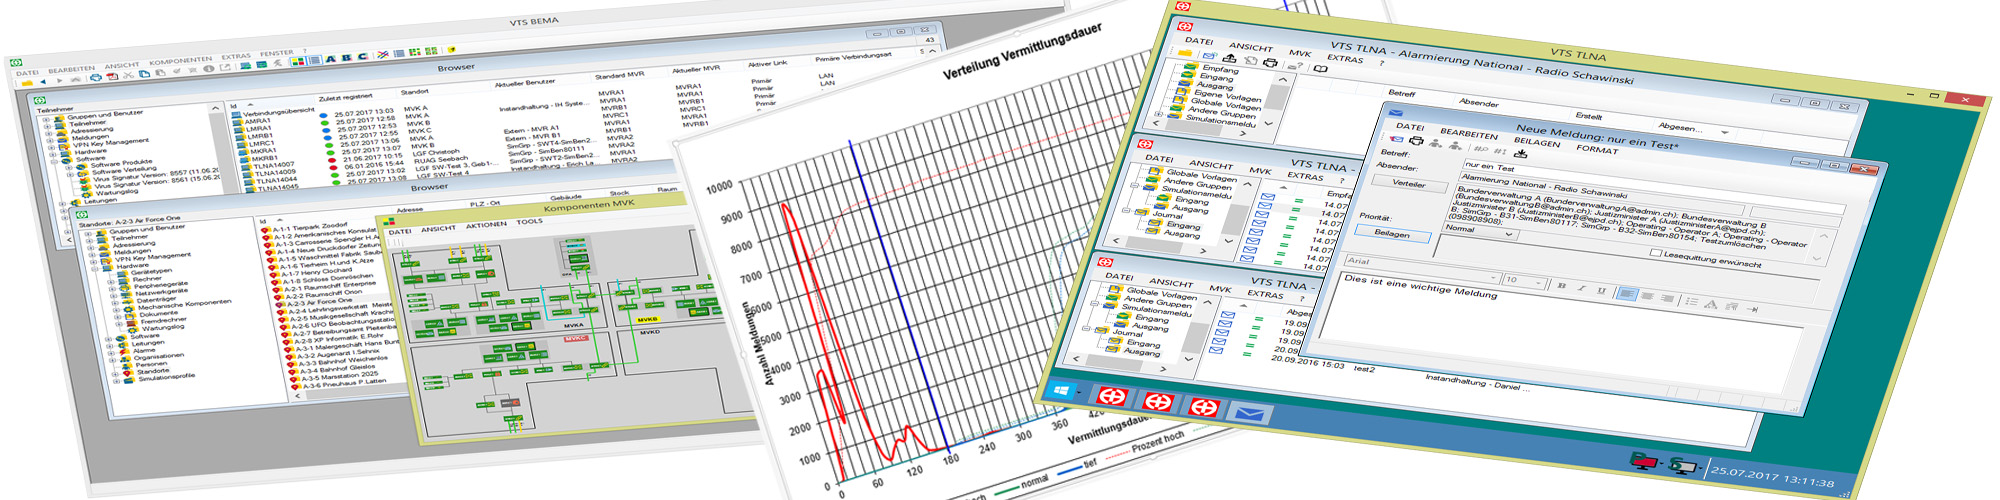Select left text alignment icon
This screenshot has height=500, width=2000.
[x=1626, y=294]
